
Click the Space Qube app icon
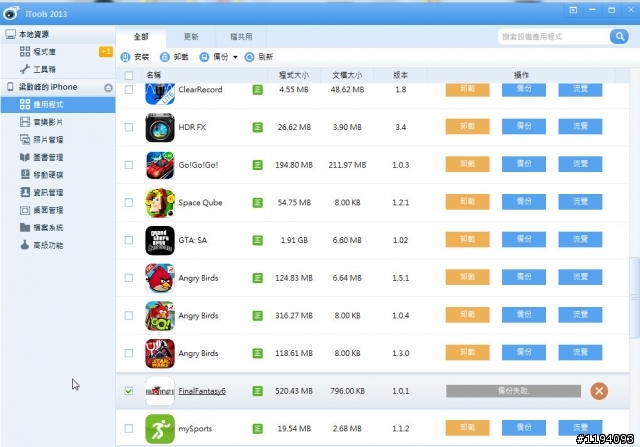tap(160, 202)
